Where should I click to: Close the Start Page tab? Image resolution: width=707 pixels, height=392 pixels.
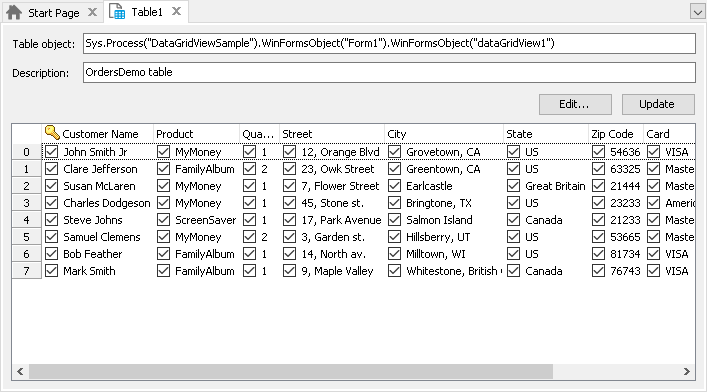[92, 12]
